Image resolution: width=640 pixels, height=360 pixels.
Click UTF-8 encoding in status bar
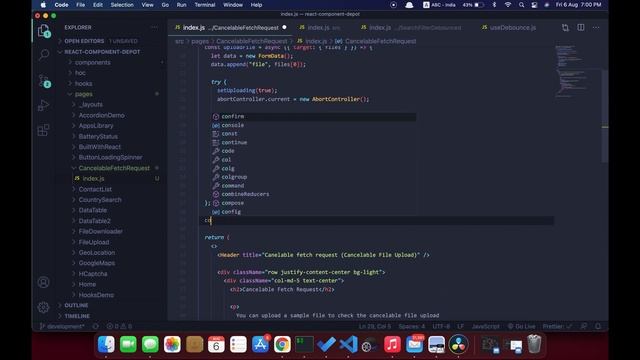click(x=441, y=326)
